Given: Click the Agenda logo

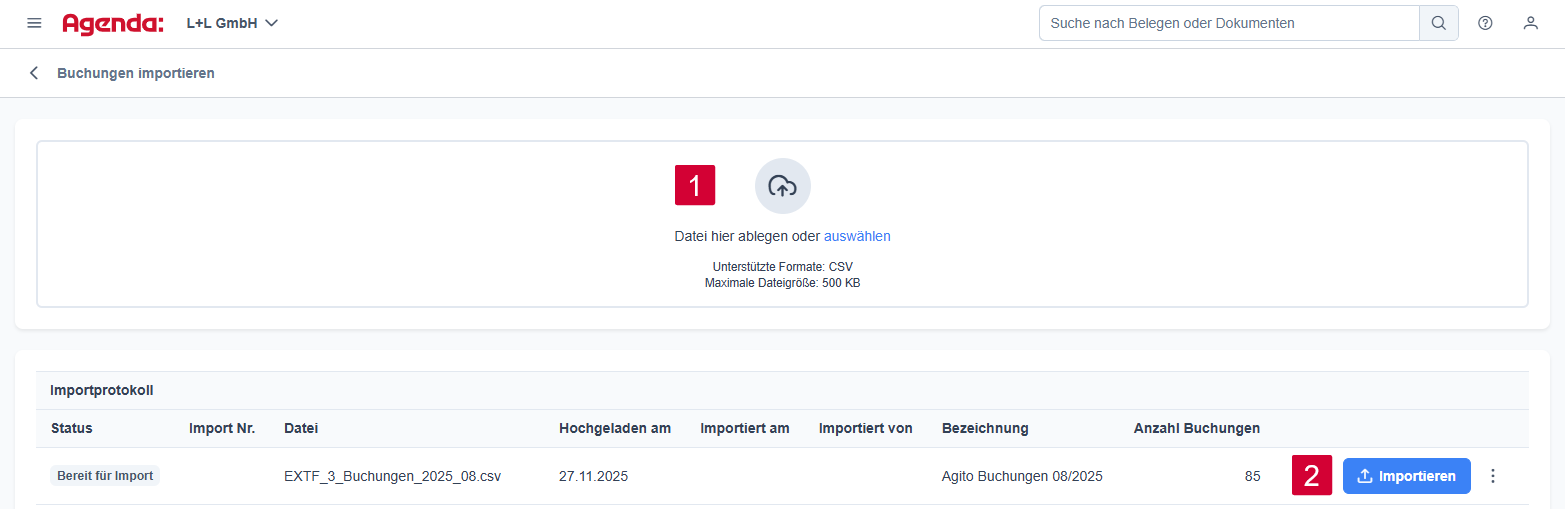Looking at the screenshot, I should [x=112, y=23].
